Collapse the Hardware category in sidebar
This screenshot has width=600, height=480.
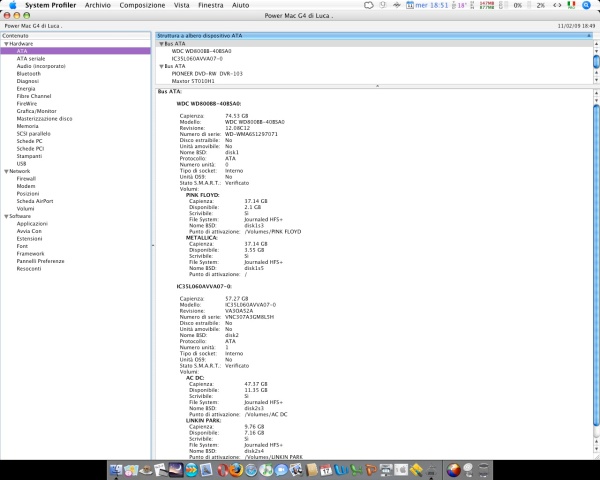click(6, 44)
